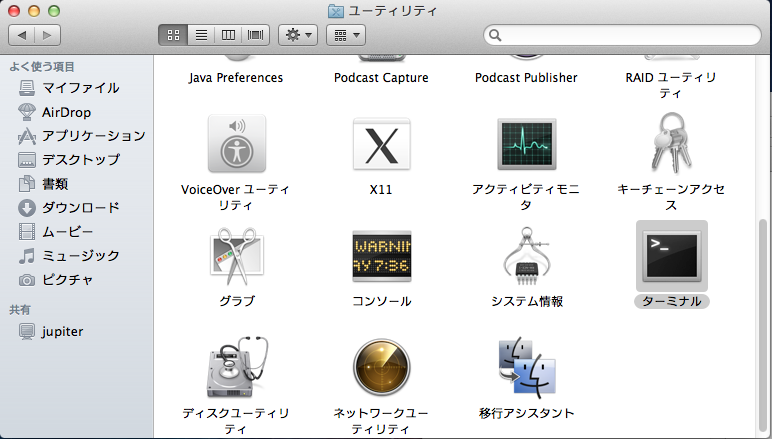This screenshot has height=439, width=772.
Task: Open the gear action menu
Action: (x=298, y=35)
